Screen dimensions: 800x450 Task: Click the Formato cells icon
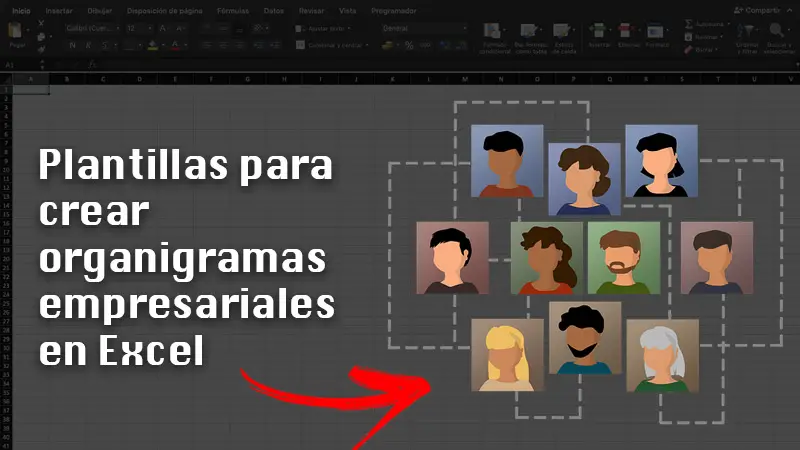(x=655, y=31)
